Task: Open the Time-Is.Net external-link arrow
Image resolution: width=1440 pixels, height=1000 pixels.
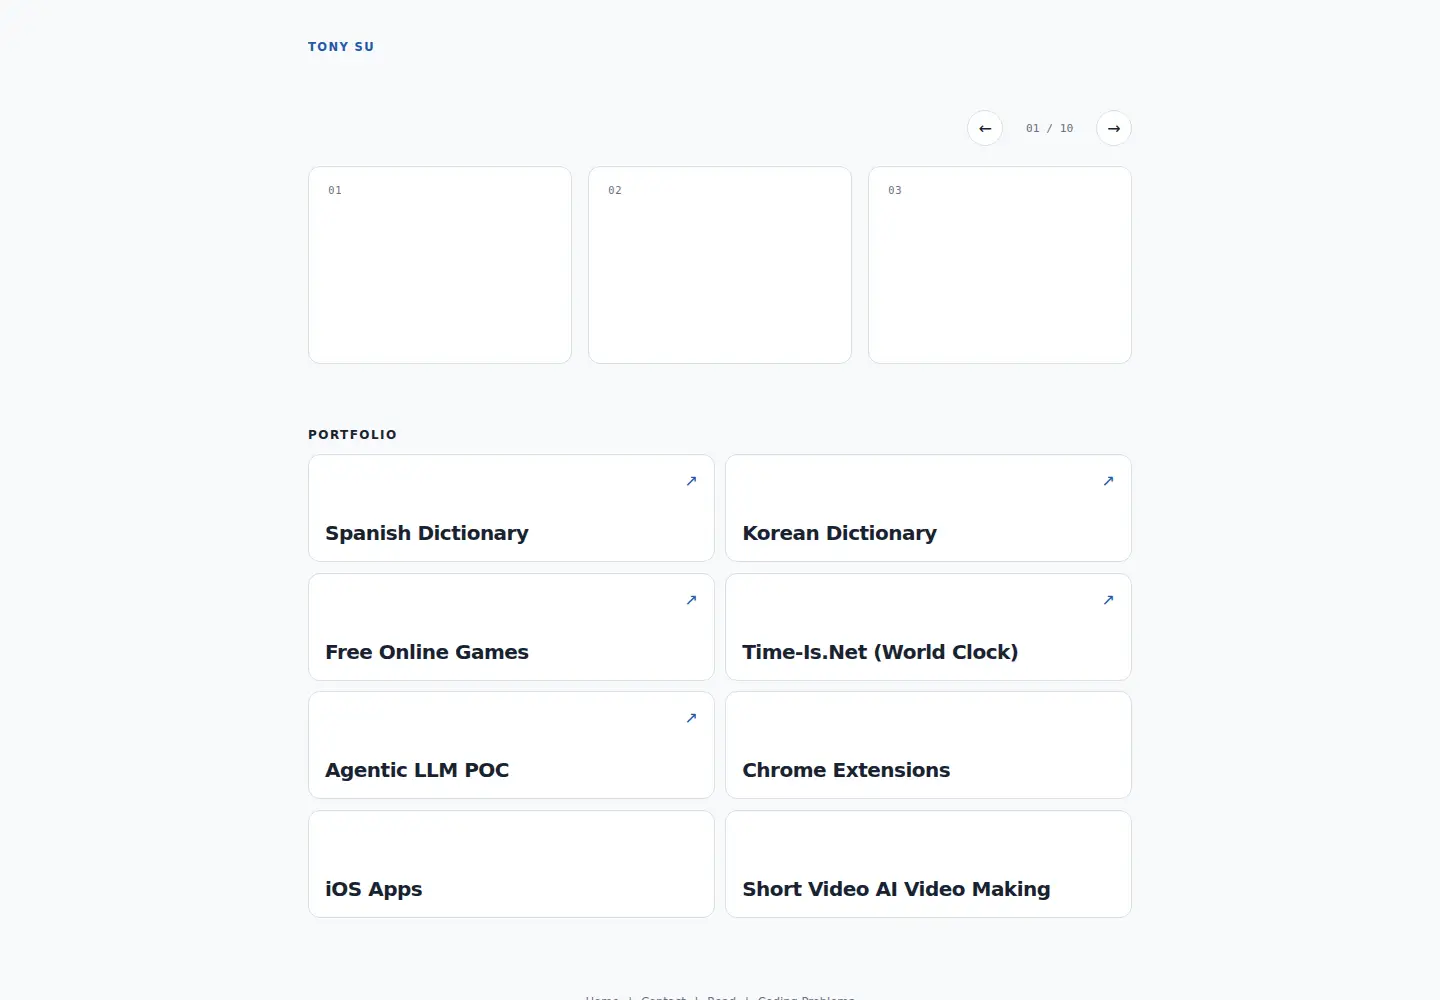Action: [1108, 600]
